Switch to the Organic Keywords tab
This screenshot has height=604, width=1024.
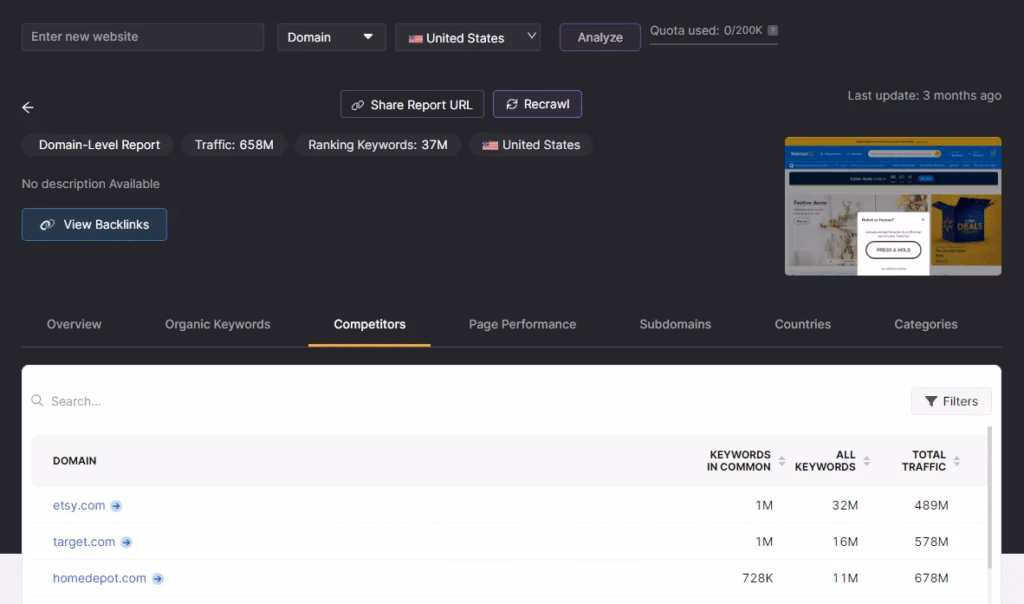pyautogui.click(x=217, y=324)
